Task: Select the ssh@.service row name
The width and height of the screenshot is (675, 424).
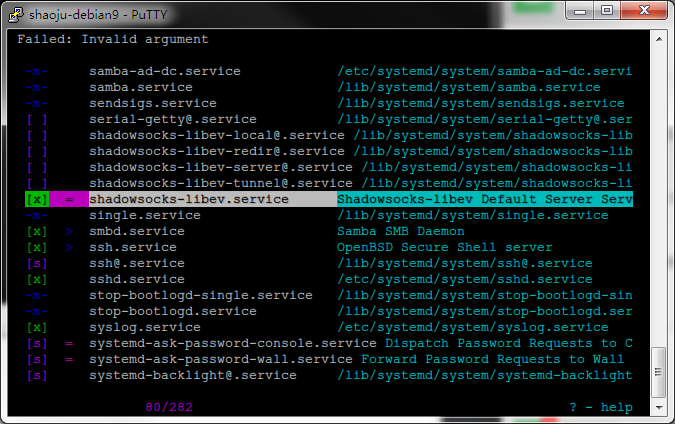Action: 137,263
